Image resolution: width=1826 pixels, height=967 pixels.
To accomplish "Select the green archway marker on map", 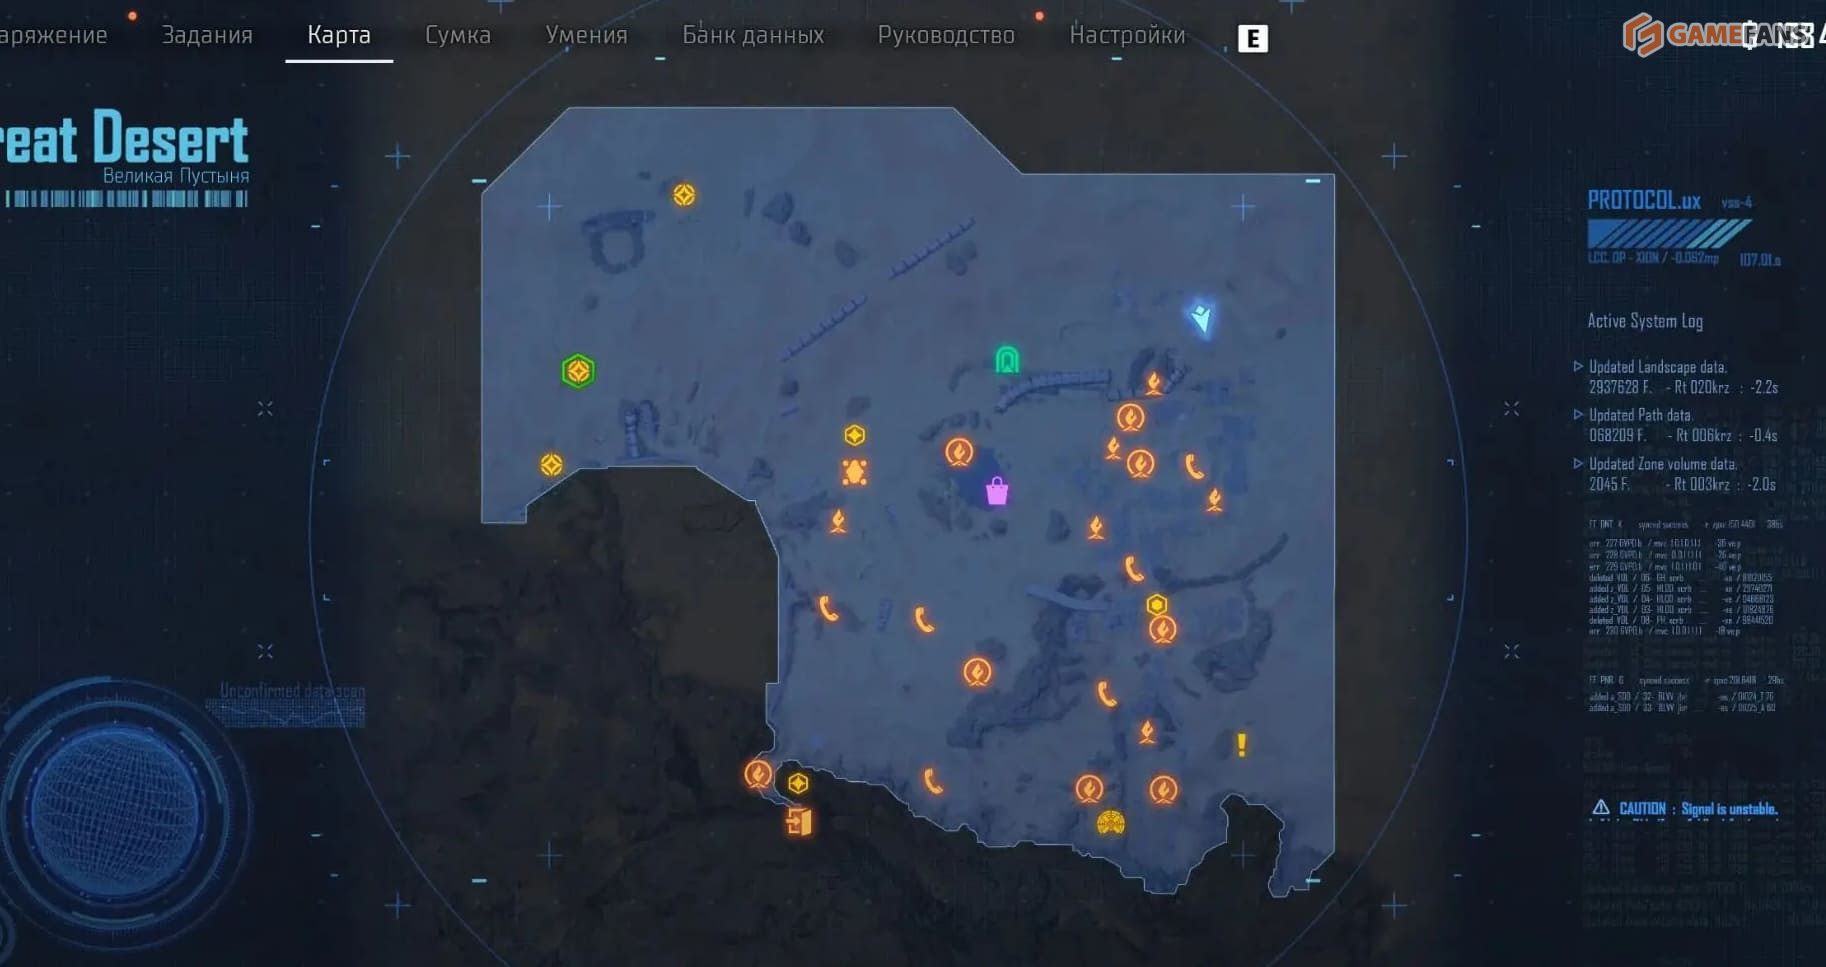I will 1007,359.
